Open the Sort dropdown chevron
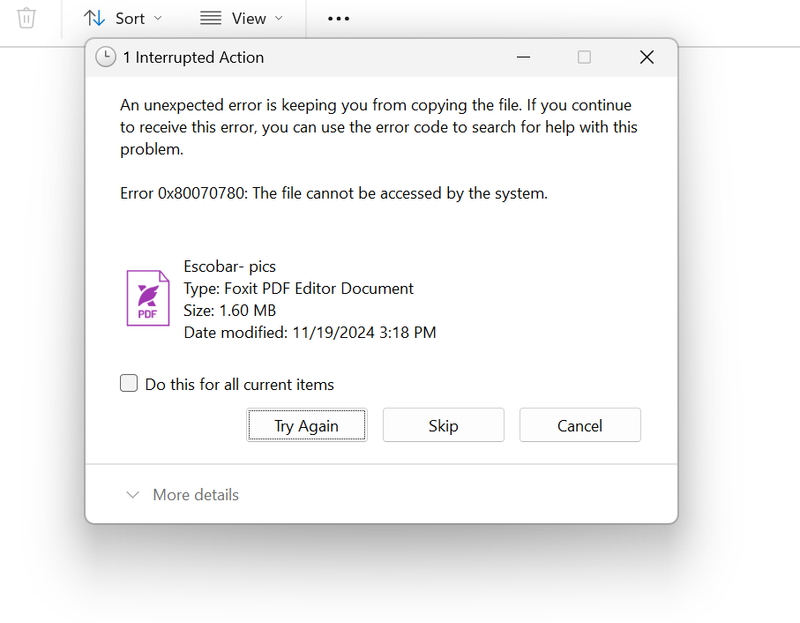Screen dimensions: 800x623 158,18
